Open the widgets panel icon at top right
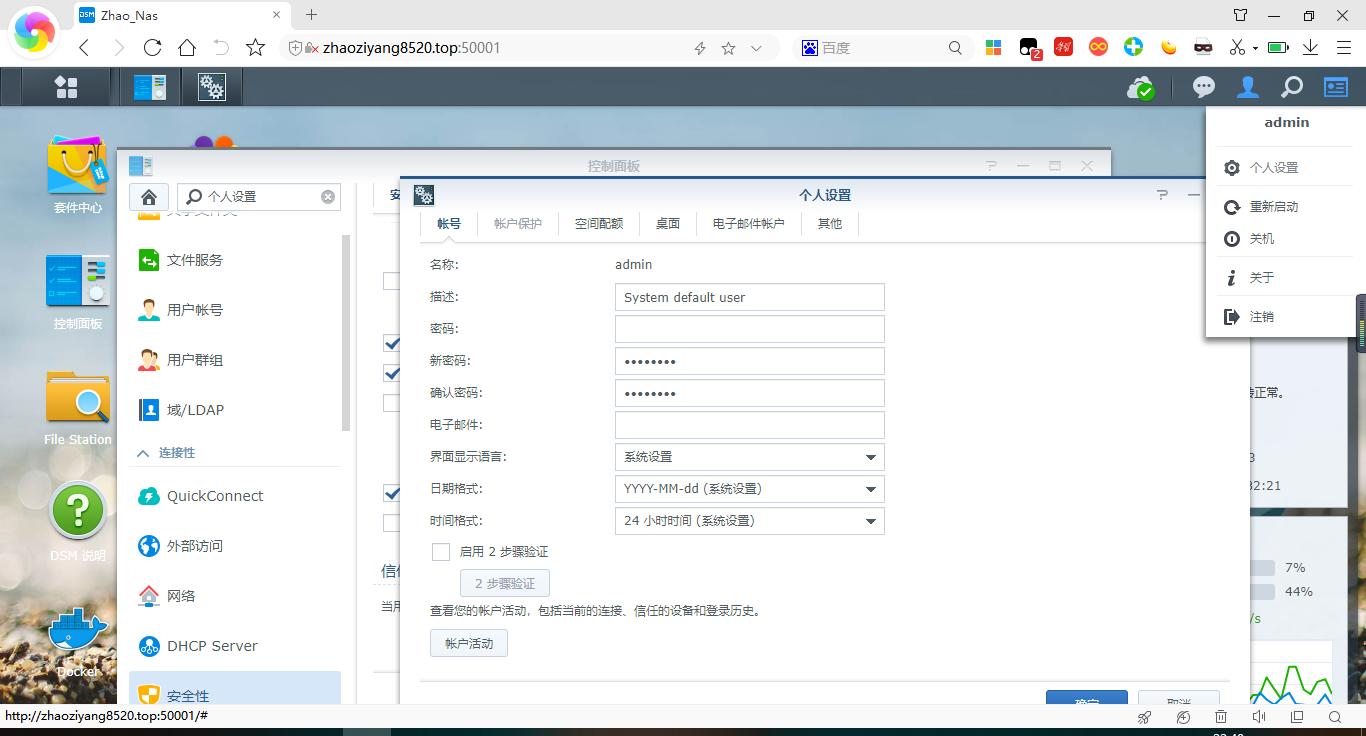 coord(1335,86)
